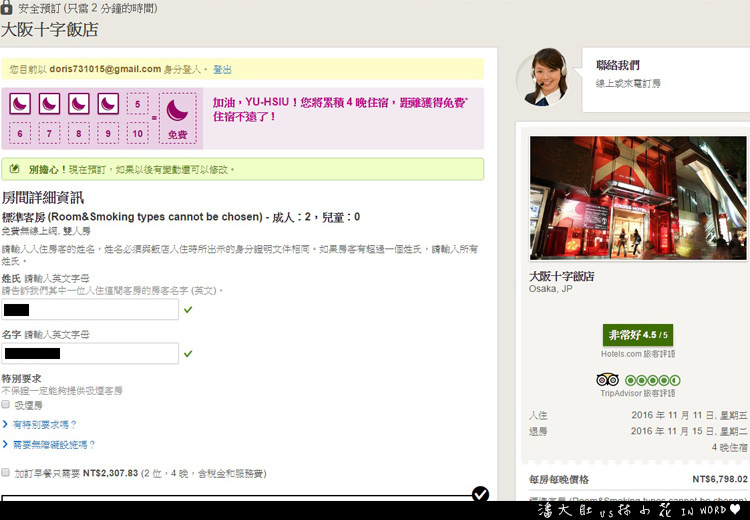Click TripAdvisor 旅客評語 reviews link
This screenshot has height=520, width=750.
[x=638, y=393]
